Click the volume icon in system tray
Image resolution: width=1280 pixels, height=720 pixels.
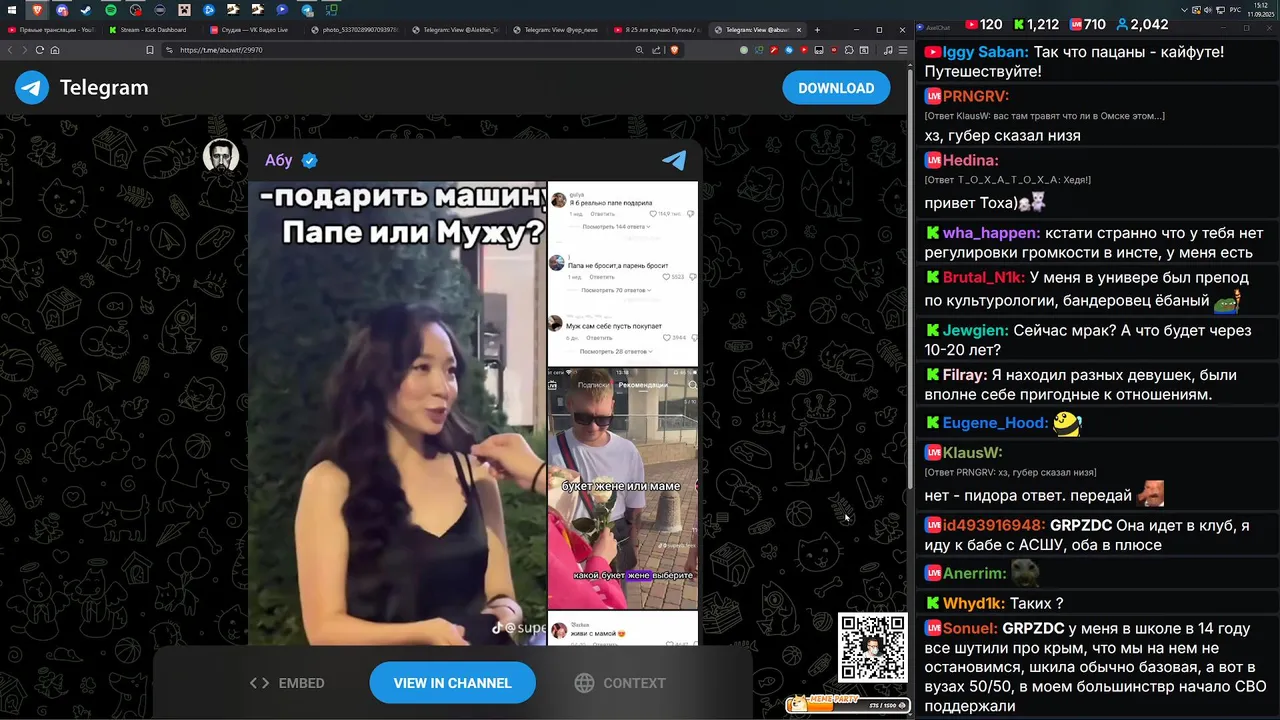(1208, 10)
